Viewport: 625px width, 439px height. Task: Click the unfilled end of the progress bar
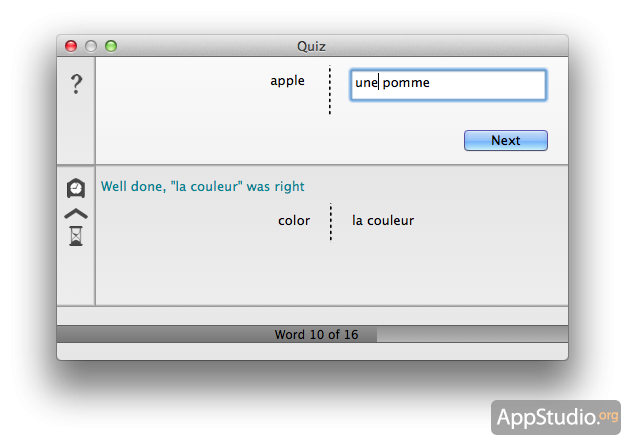[470, 334]
